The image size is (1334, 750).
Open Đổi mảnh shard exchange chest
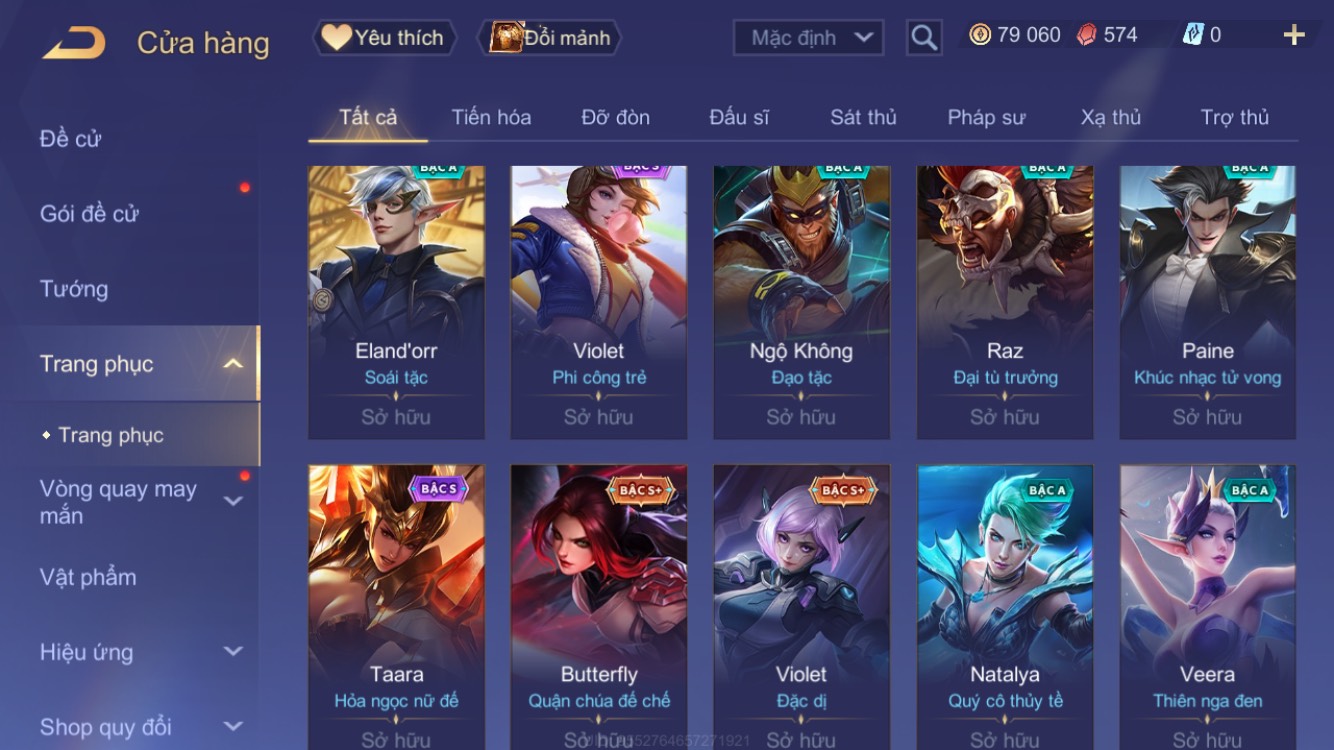[x=552, y=38]
